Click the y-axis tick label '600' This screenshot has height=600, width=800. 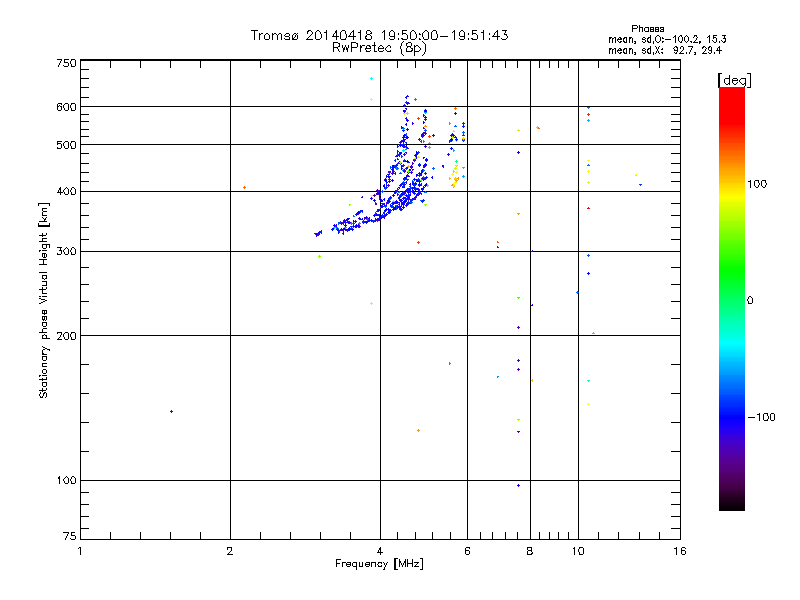click(66, 107)
